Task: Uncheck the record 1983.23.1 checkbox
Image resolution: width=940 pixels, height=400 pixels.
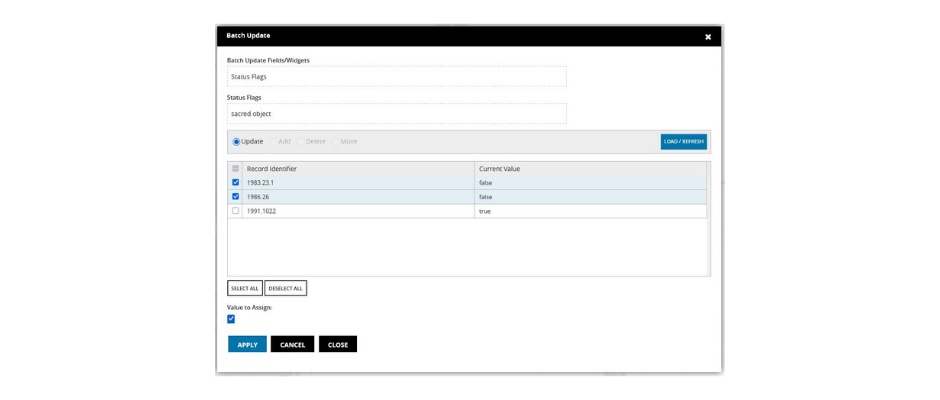Action: (235, 182)
